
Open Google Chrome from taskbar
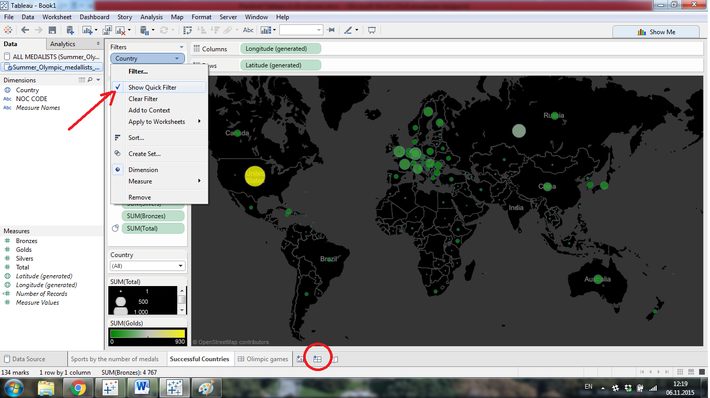pyautogui.click(x=78, y=388)
